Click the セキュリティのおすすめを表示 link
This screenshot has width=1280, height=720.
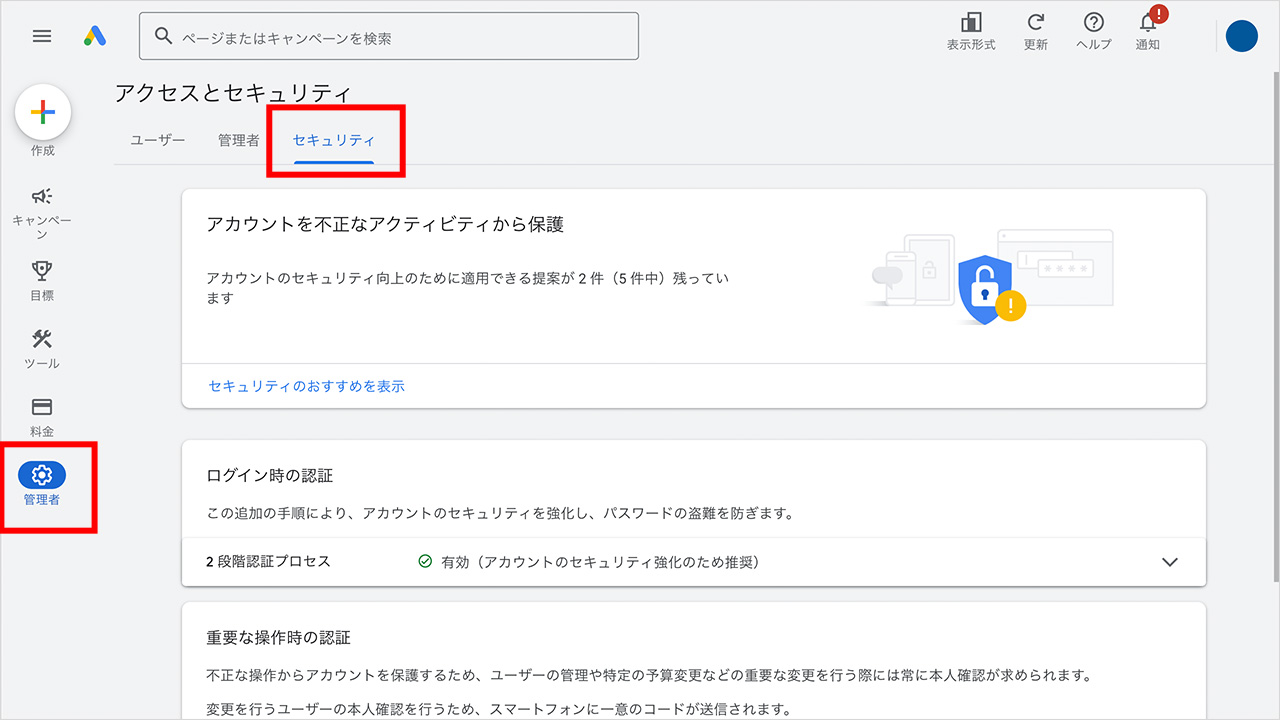[307, 386]
